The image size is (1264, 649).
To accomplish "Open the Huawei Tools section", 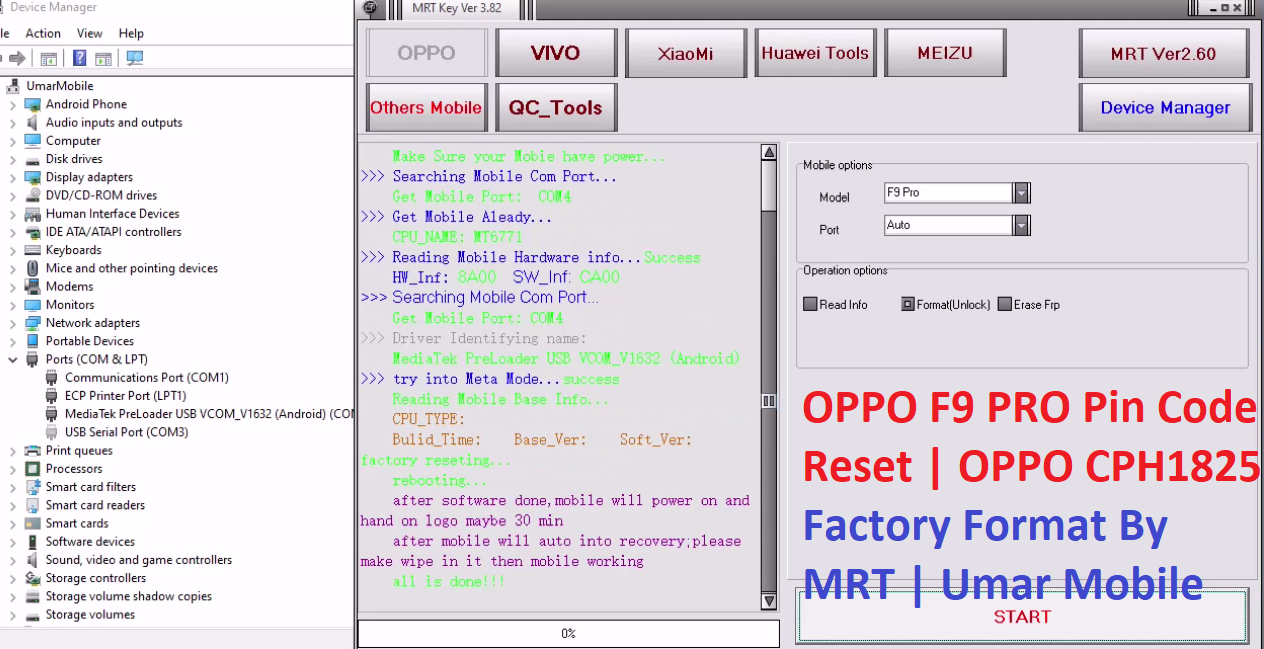I will (x=815, y=53).
